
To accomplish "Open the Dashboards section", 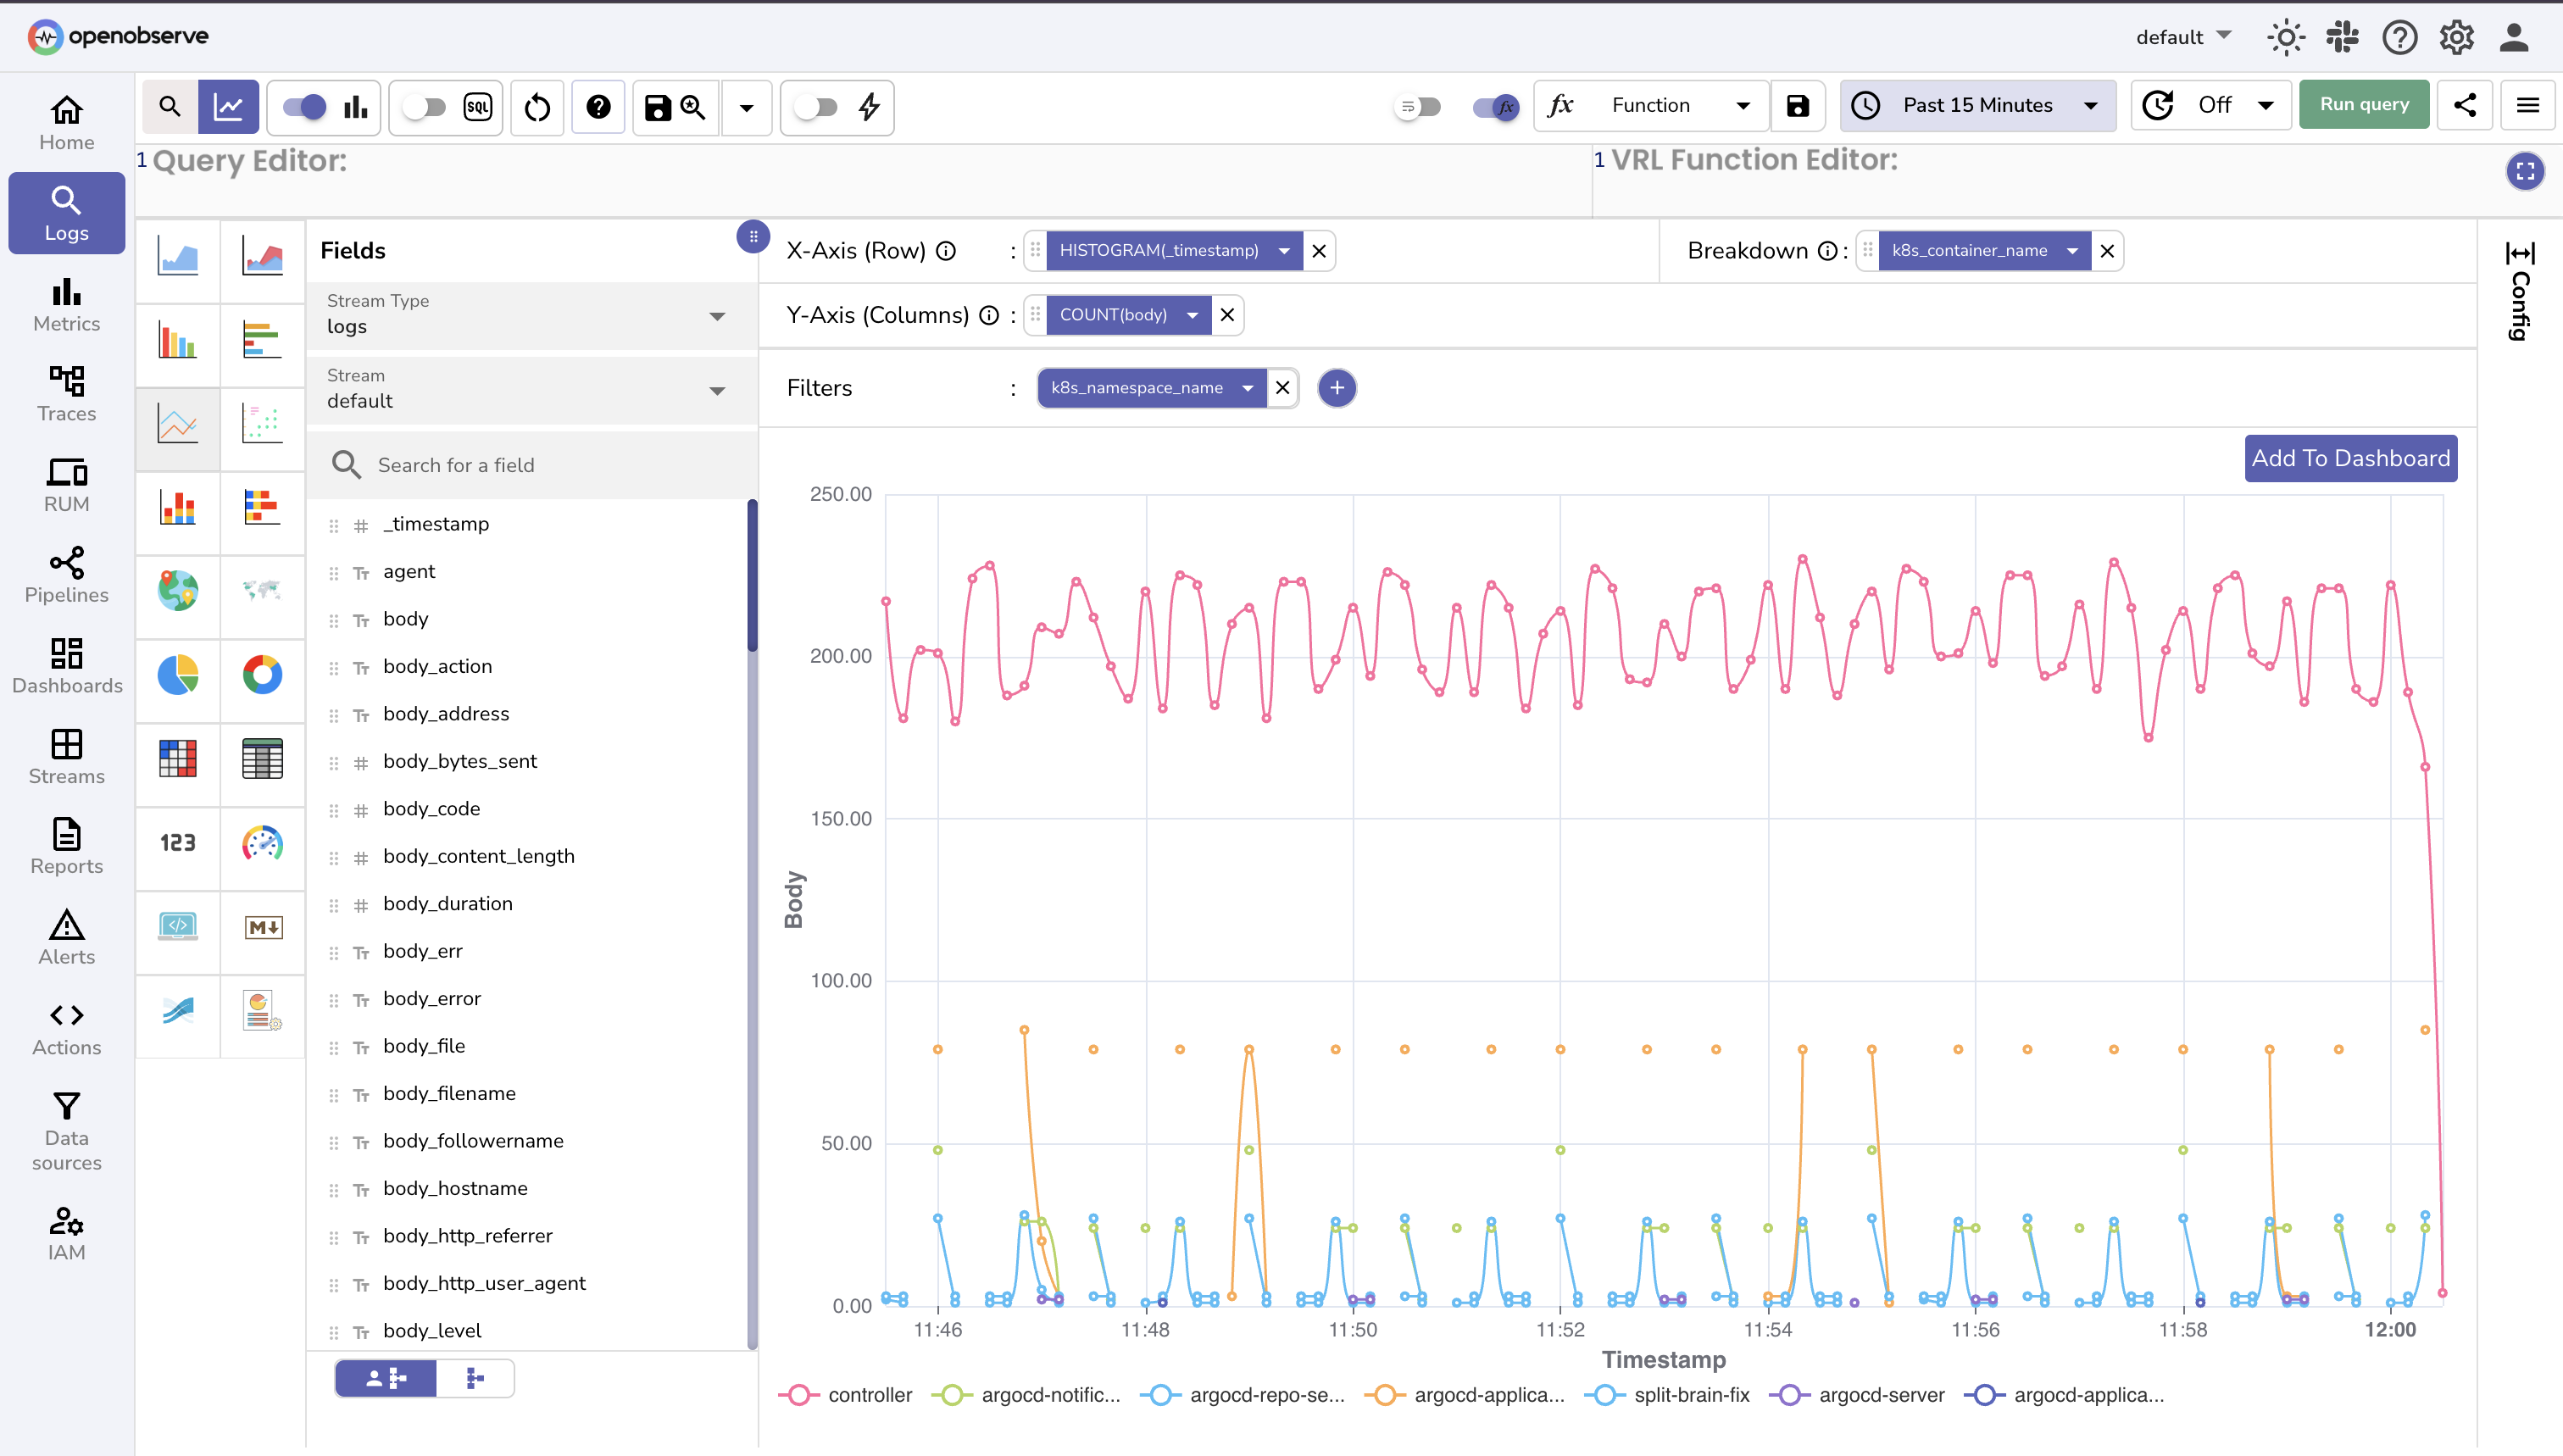I will pyautogui.click(x=66, y=666).
